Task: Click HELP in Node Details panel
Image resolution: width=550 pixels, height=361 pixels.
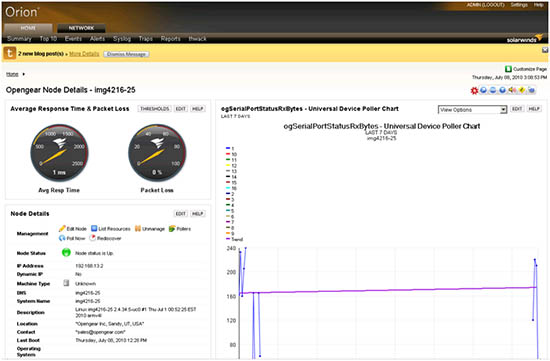Action: 198,214
